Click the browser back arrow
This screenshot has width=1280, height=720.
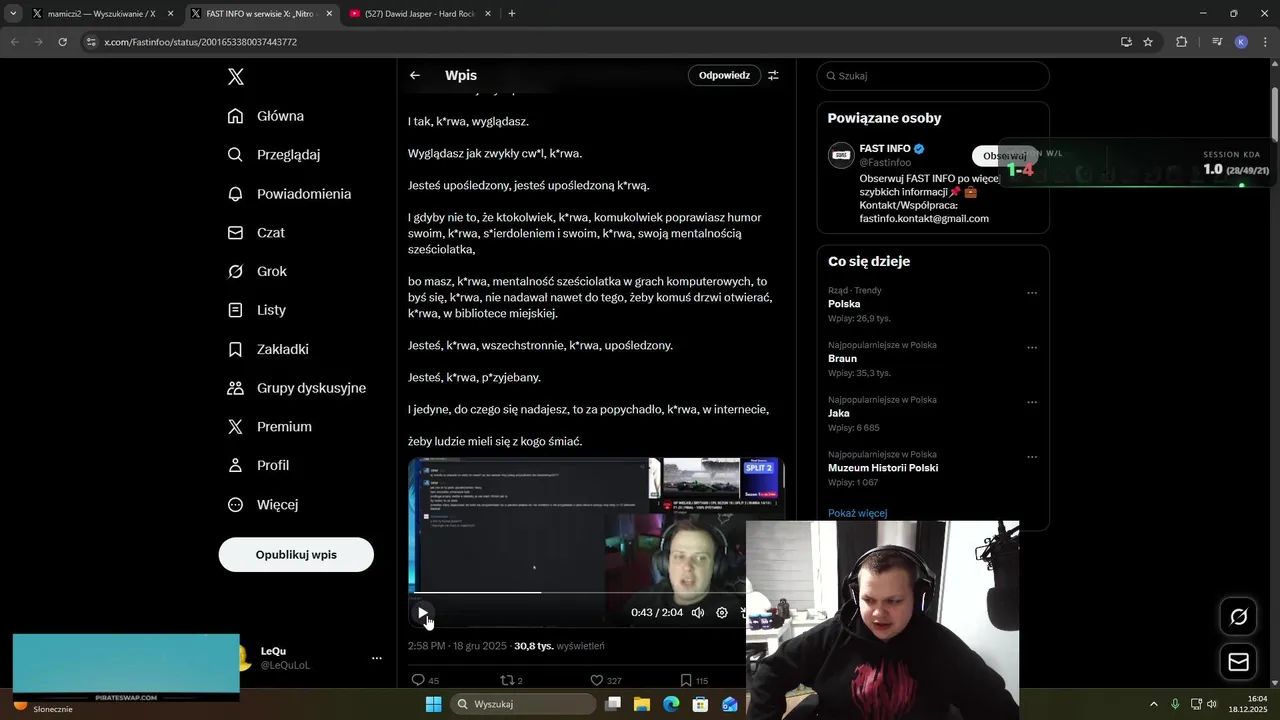coord(14,42)
